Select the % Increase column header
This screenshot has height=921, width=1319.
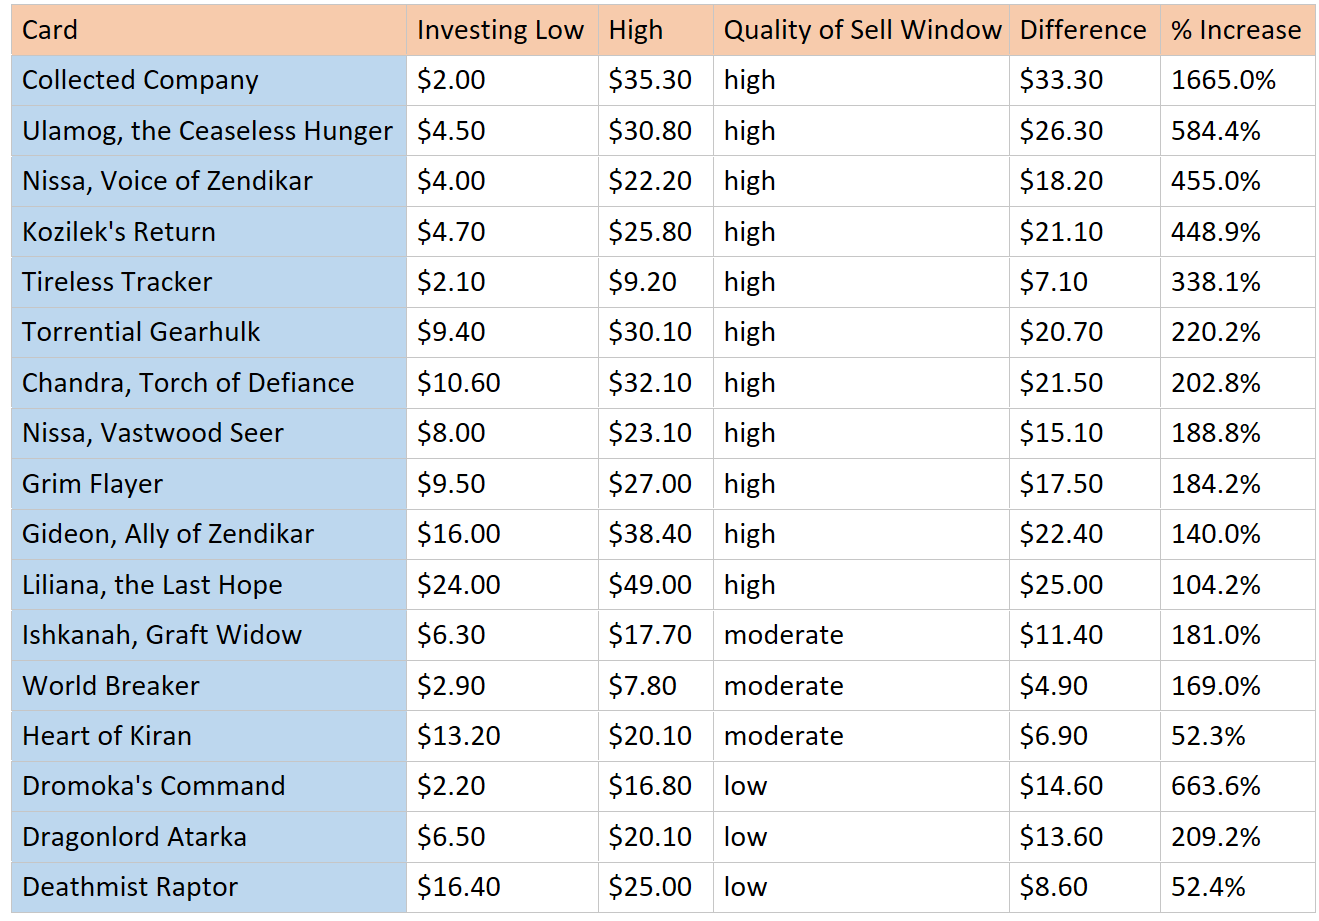coord(1236,30)
